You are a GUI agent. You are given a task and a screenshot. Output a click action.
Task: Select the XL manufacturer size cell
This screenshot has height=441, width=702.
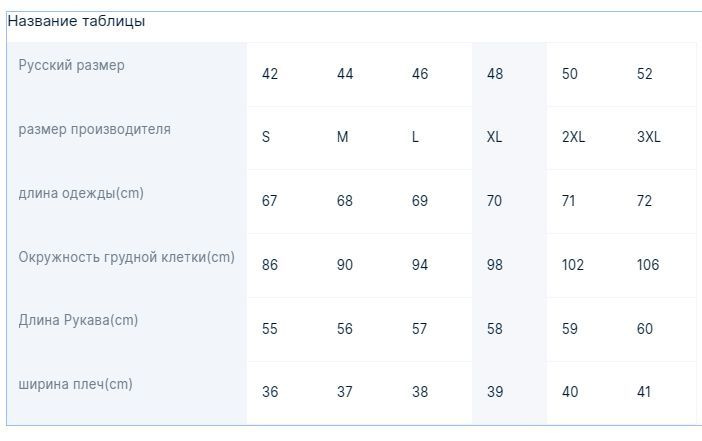point(494,137)
